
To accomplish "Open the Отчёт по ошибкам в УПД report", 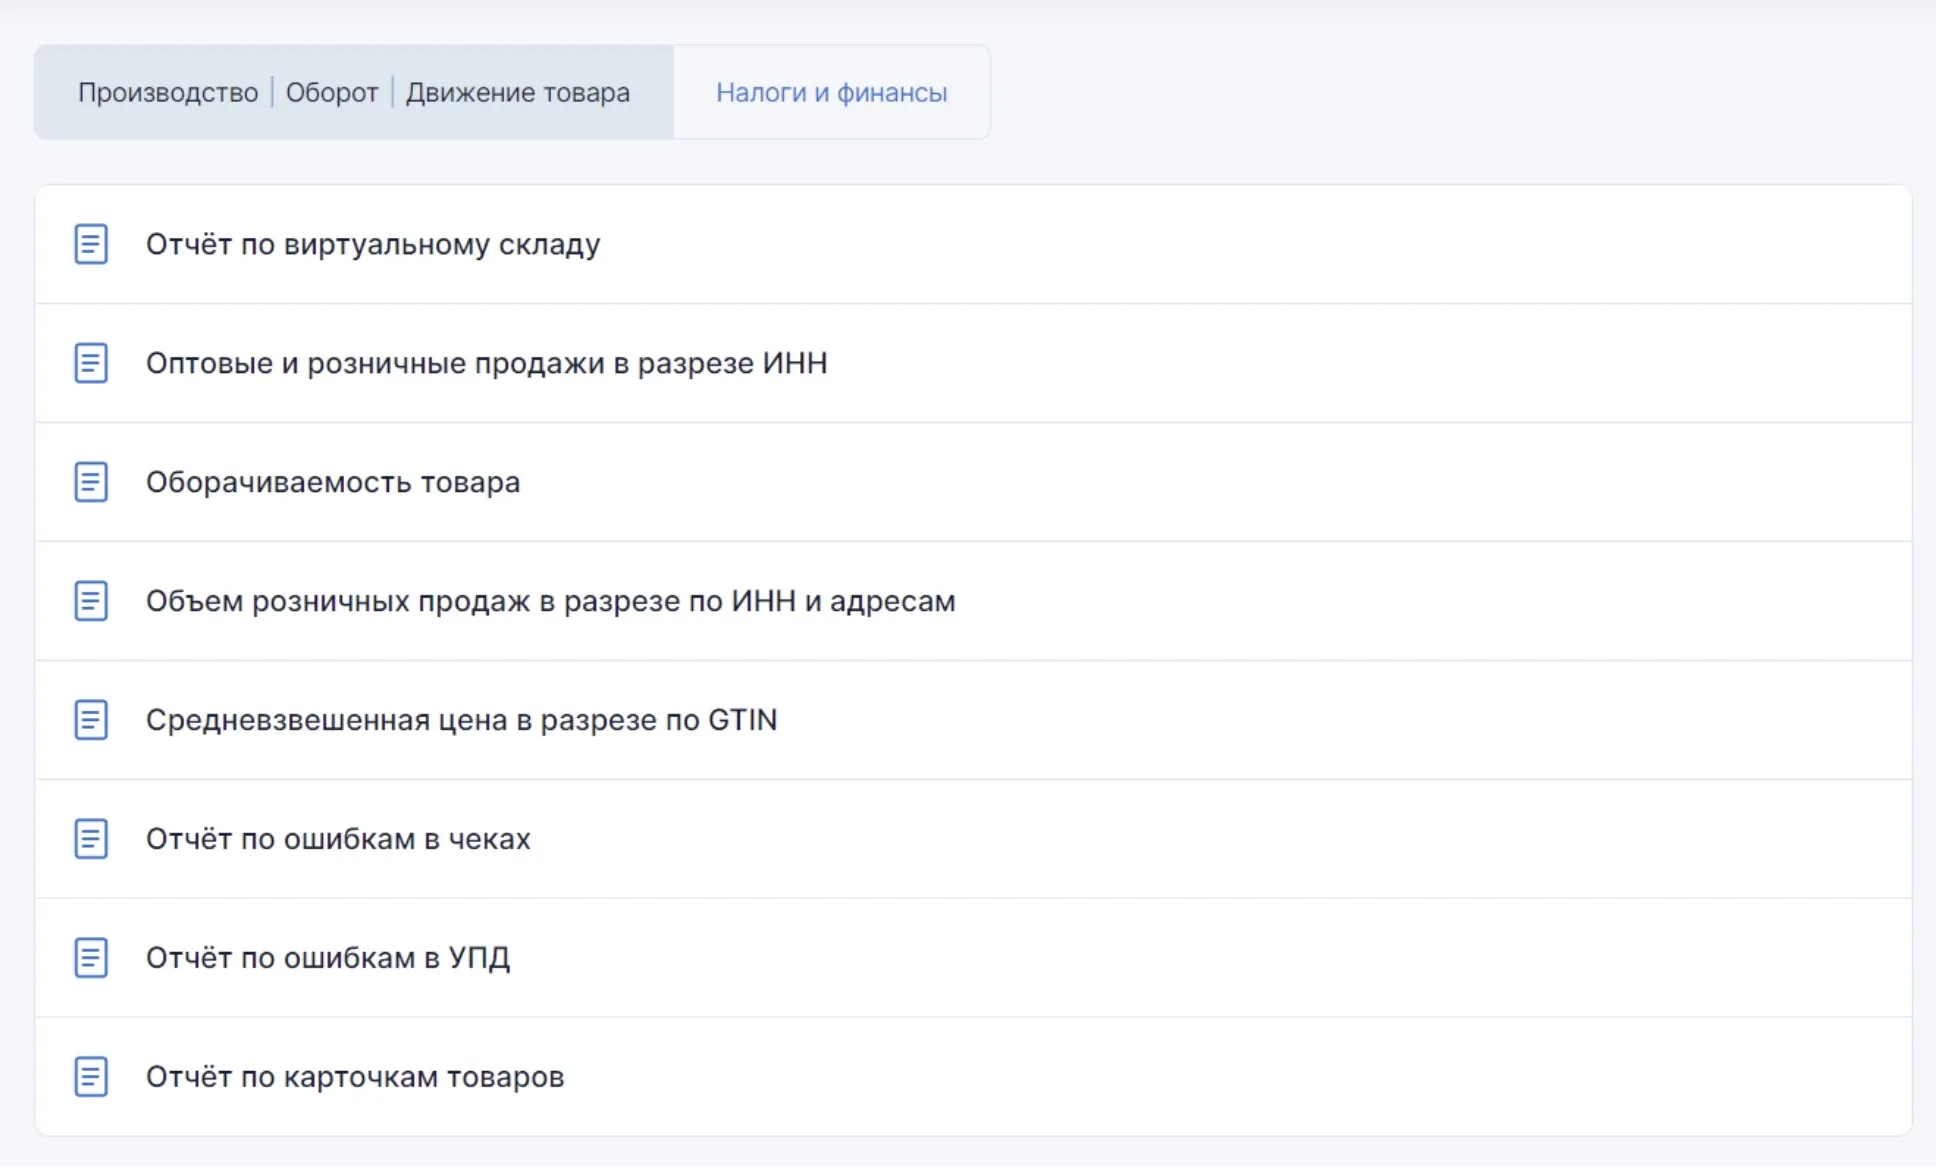I will [328, 958].
